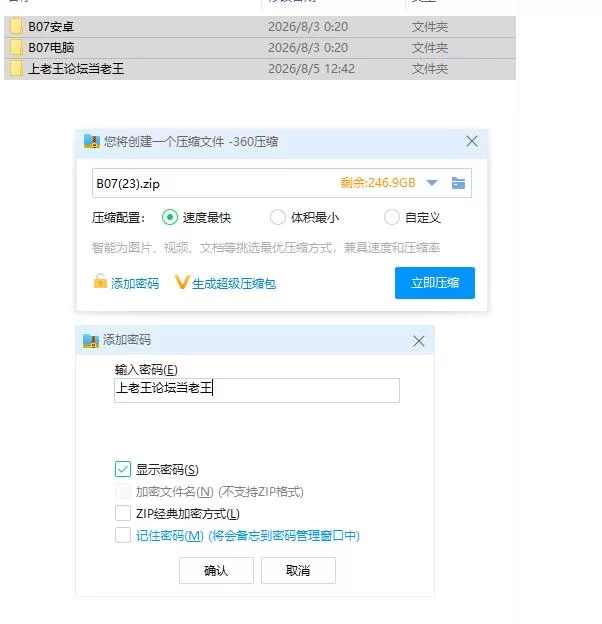Click the 输入密码(E) label

(x=146, y=370)
